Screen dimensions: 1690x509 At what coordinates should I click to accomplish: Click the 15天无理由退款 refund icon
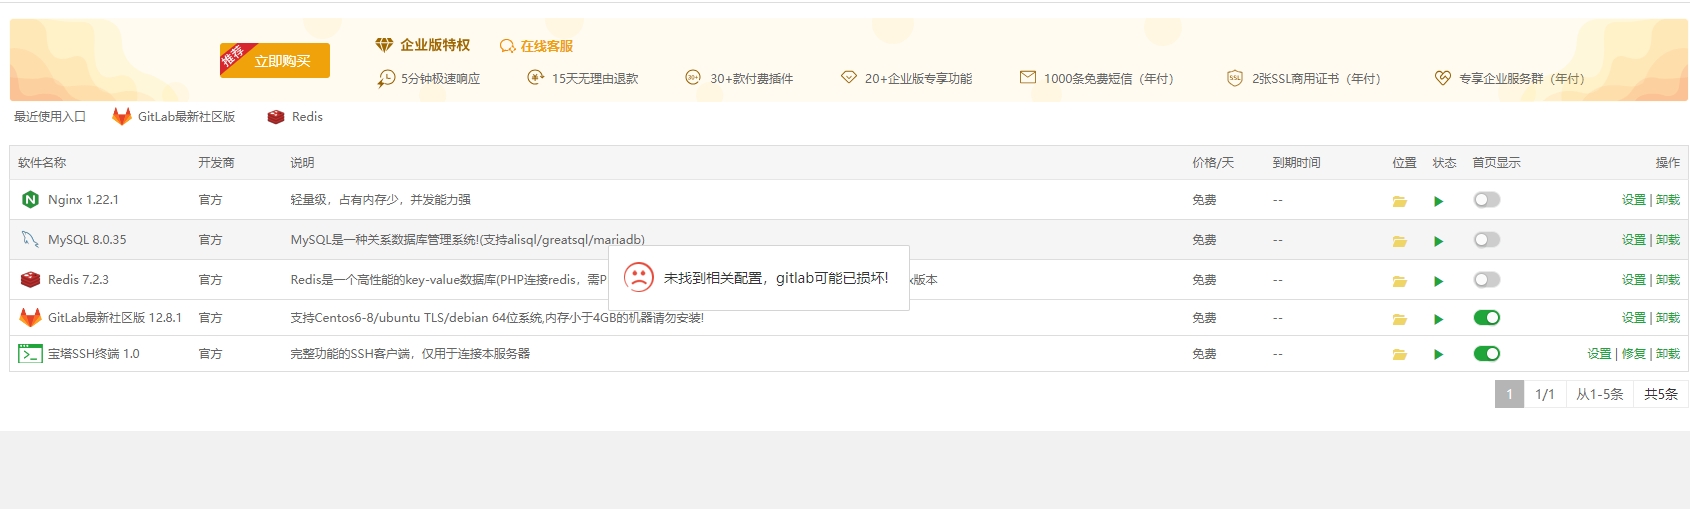(536, 77)
